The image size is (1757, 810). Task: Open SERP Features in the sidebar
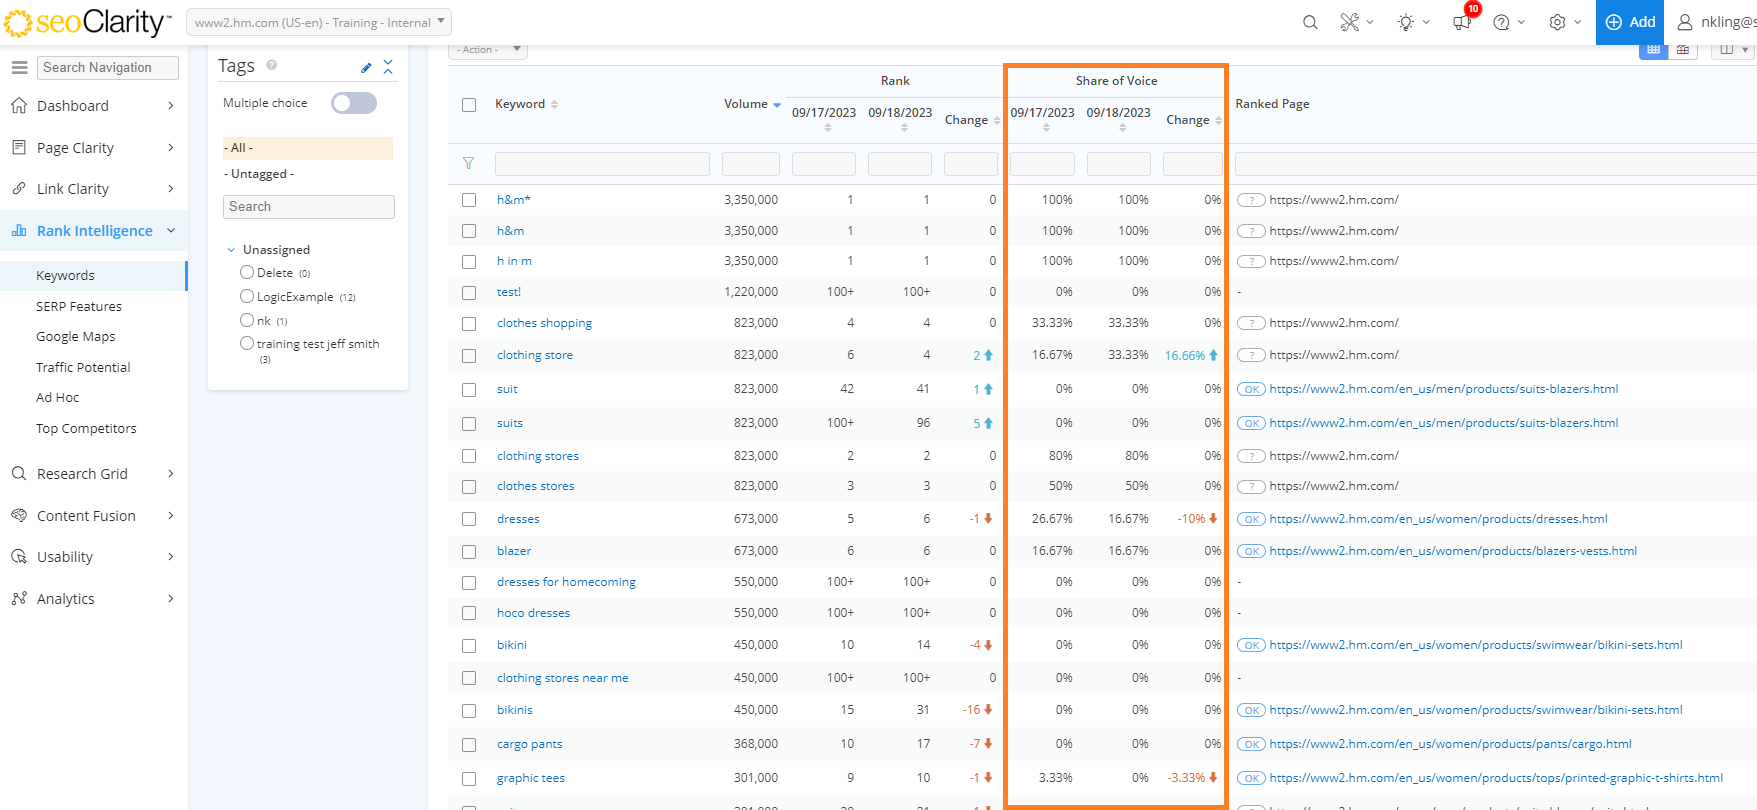(x=79, y=306)
